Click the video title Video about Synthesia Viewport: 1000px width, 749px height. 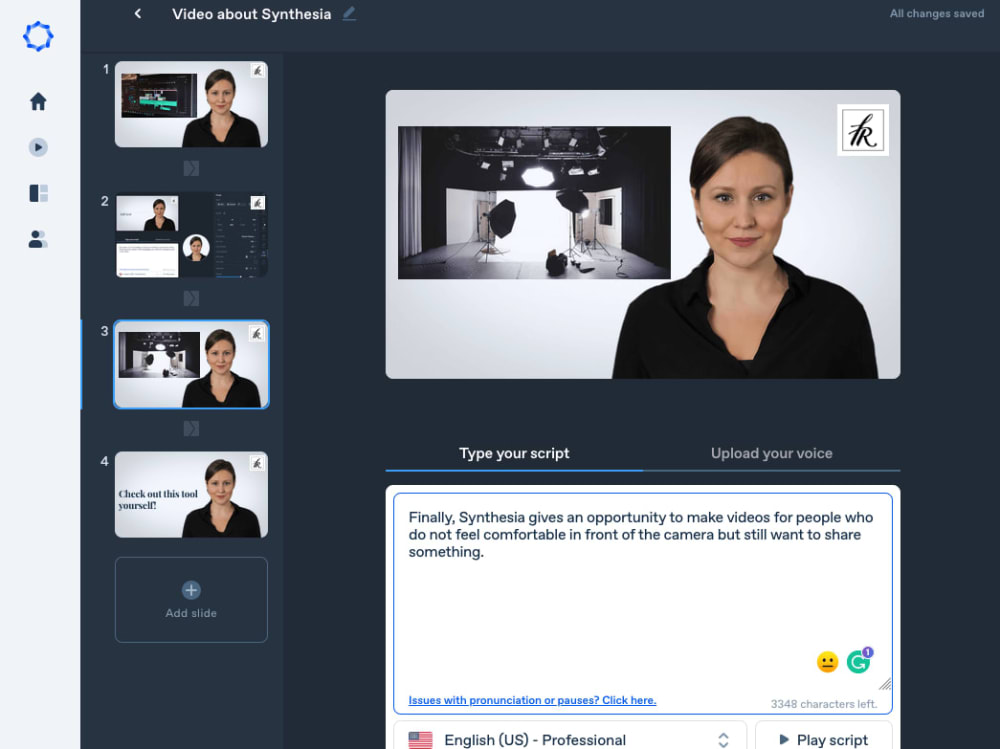[x=251, y=14]
